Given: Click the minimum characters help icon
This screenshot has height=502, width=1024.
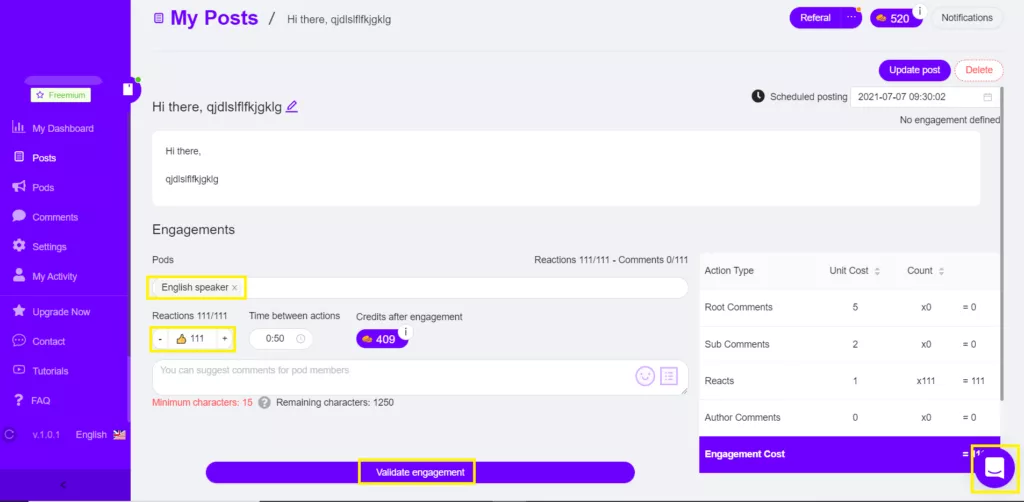Looking at the screenshot, I should pos(264,402).
